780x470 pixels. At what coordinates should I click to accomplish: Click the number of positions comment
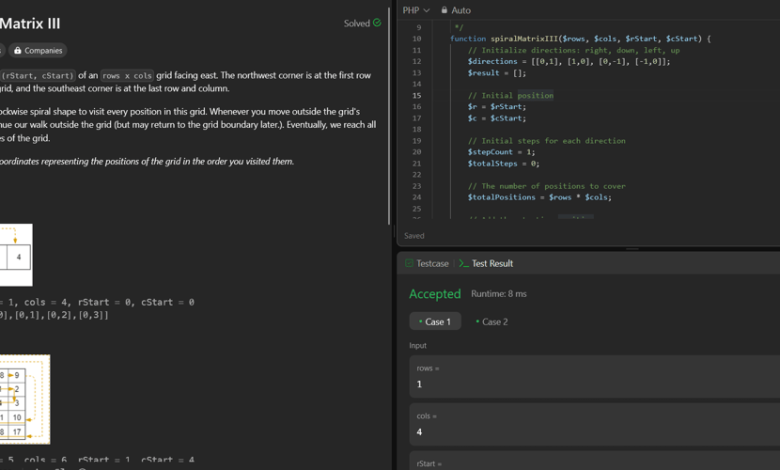pos(547,186)
